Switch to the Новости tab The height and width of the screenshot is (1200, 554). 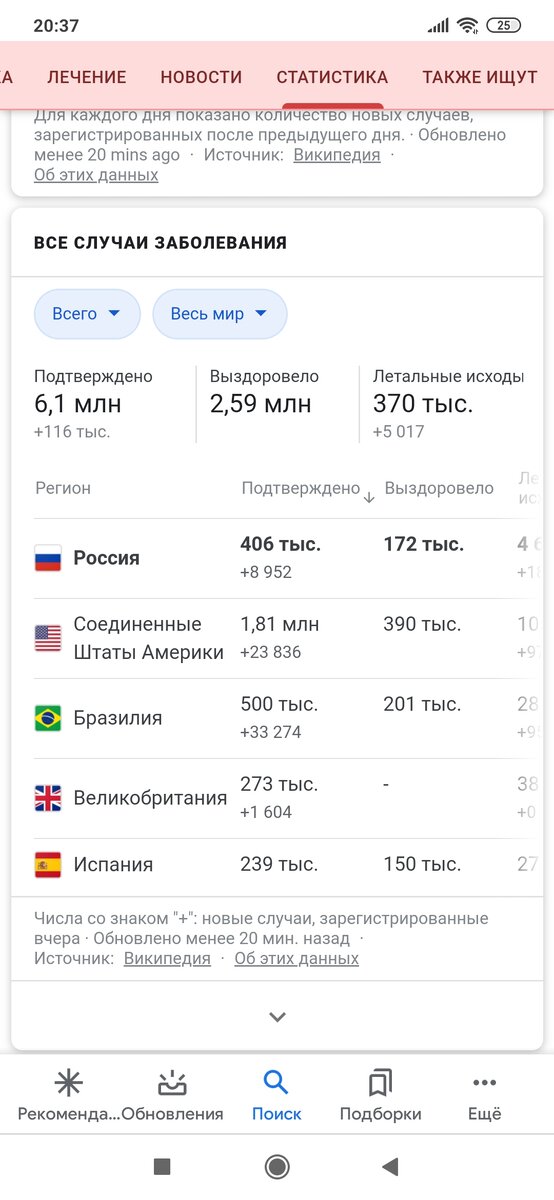pos(201,77)
